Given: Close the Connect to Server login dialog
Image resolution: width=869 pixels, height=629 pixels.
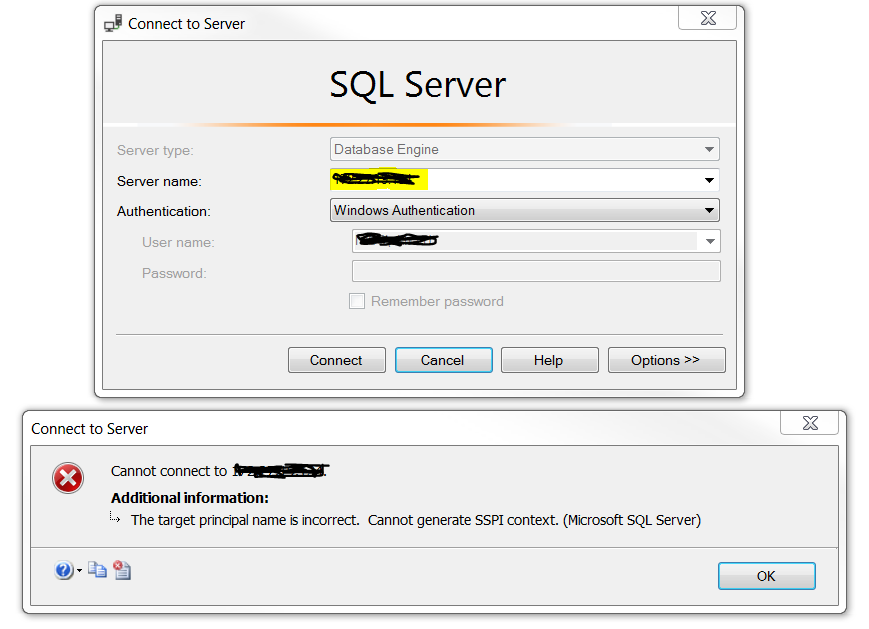Looking at the screenshot, I should 708,18.
